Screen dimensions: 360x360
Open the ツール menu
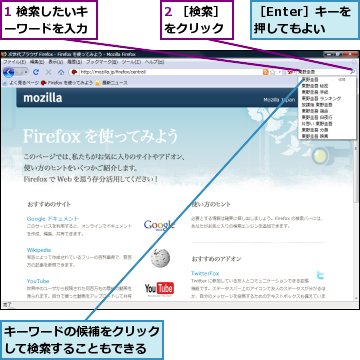[x=131, y=62]
